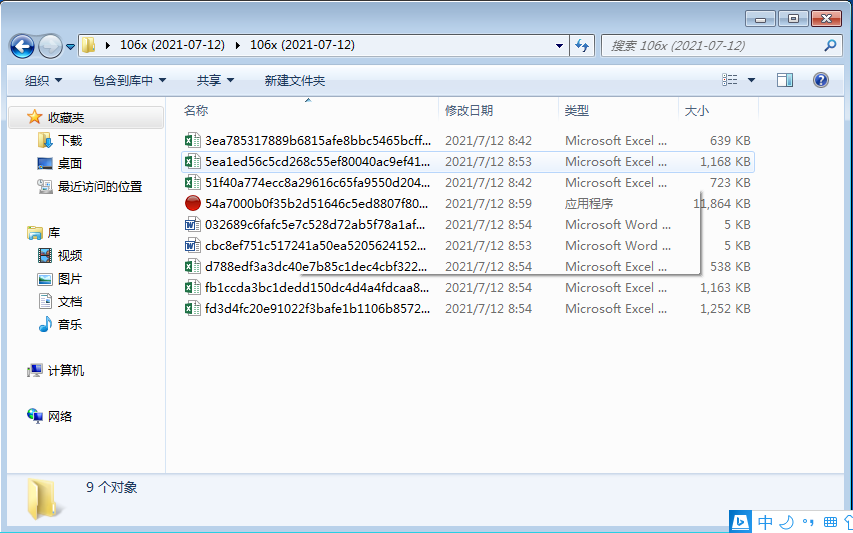Click the Word icon of cbc8ef751c51 file
The image size is (853, 533).
(193, 246)
